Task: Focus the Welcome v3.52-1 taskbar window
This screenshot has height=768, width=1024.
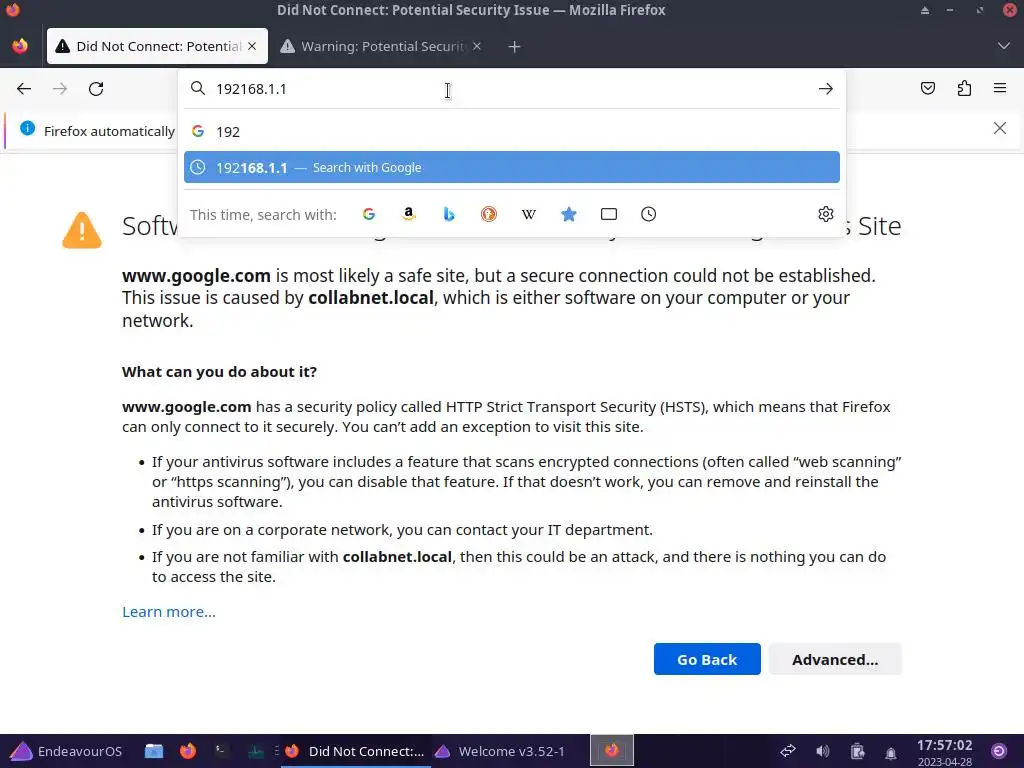Action: (501, 751)
